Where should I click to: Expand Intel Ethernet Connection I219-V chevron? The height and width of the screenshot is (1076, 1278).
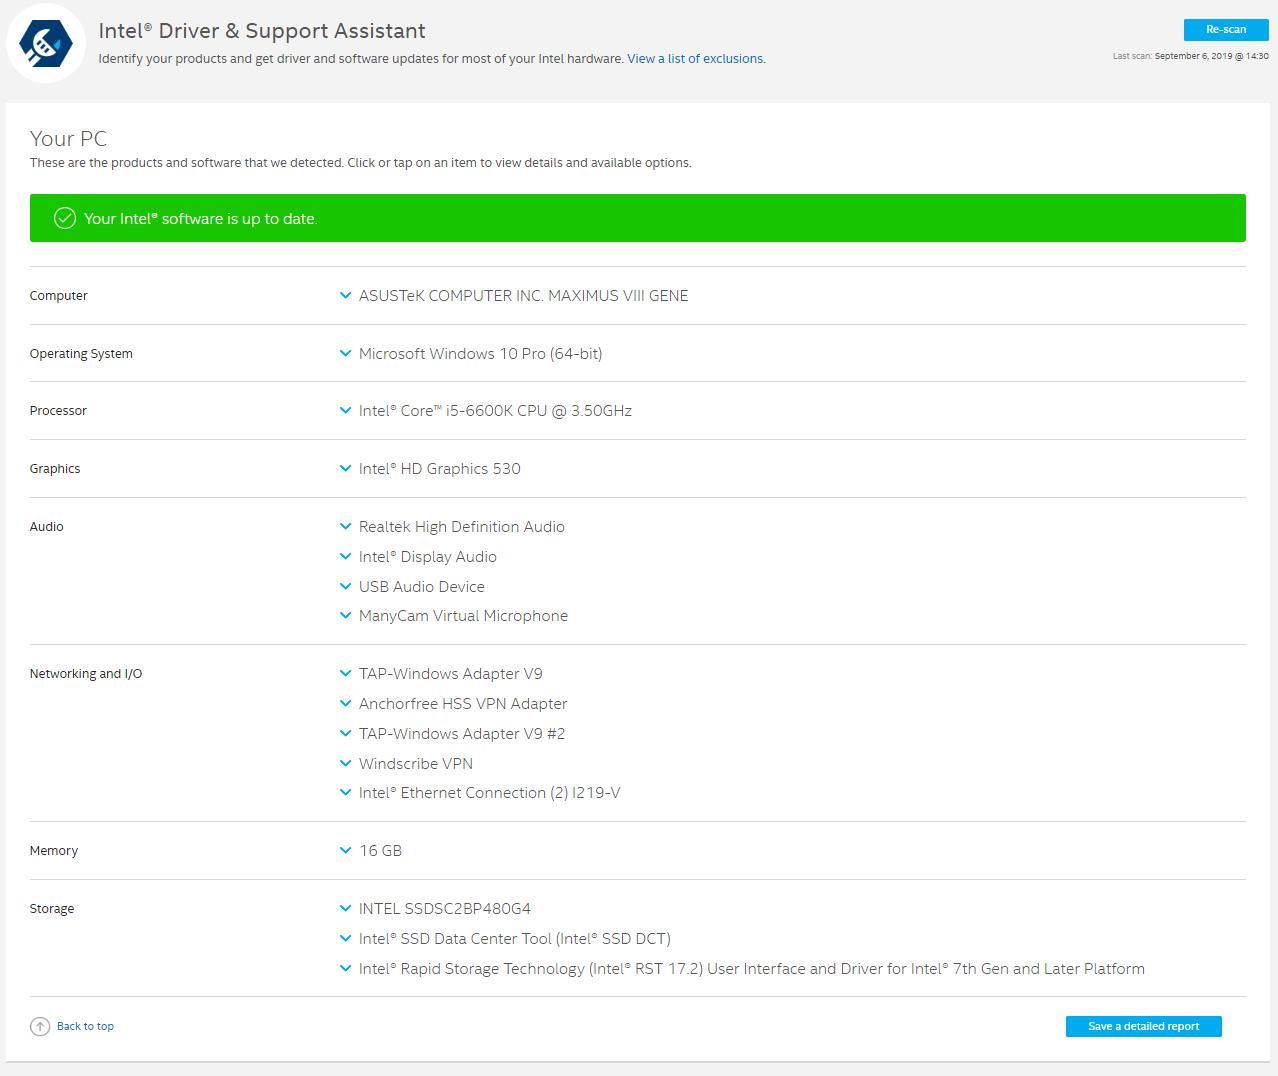point(345,793)
